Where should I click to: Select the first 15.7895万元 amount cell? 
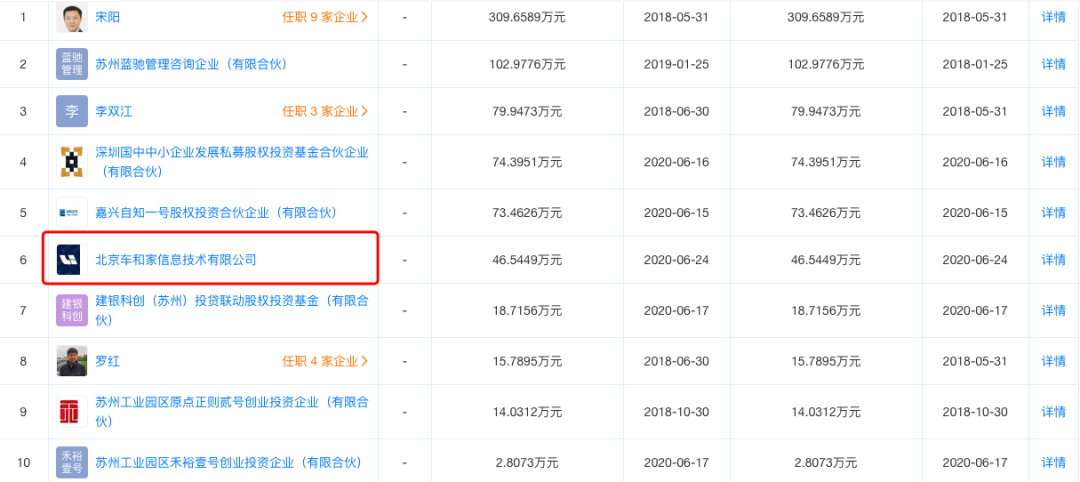pyautogui.click(x=527, y=361)
